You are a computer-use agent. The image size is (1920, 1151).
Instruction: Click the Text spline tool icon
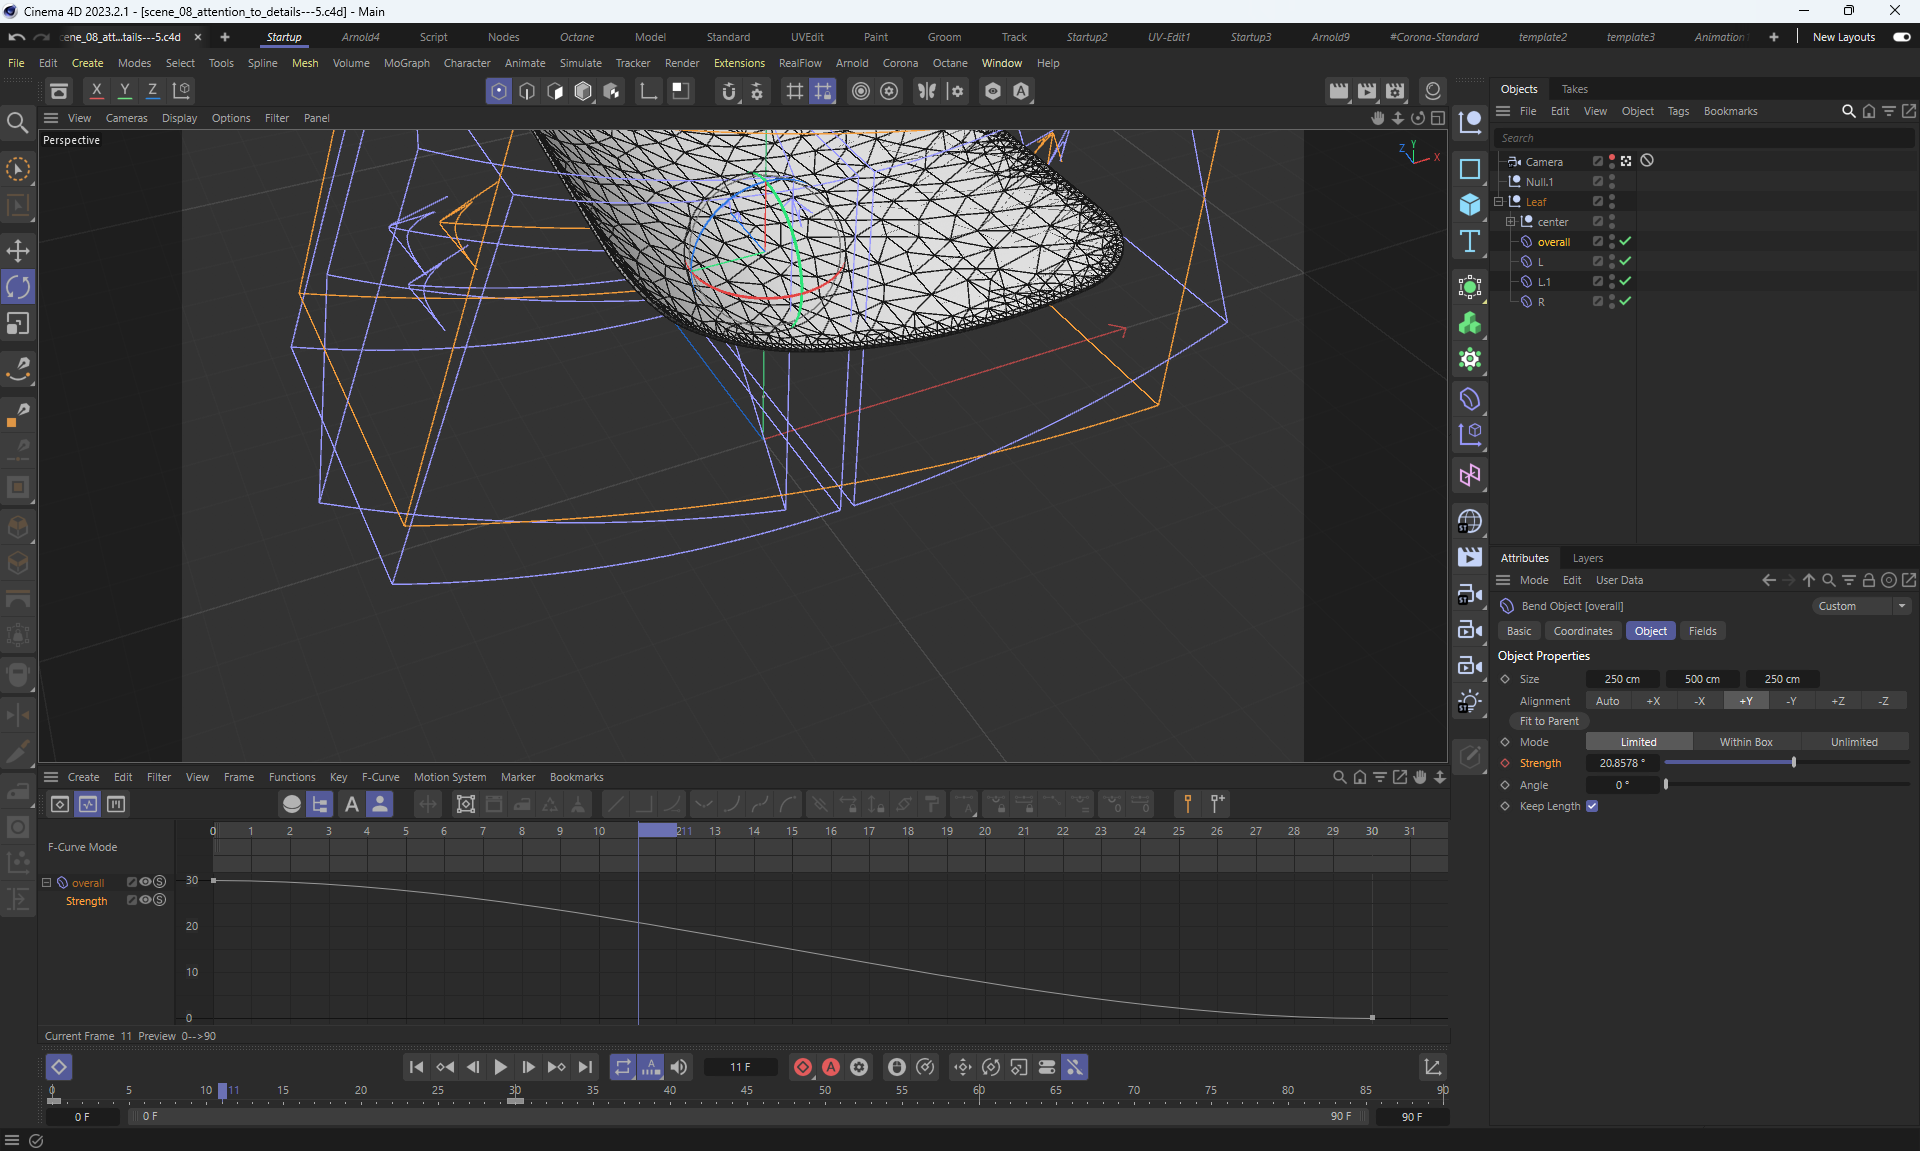(1469, 241)
